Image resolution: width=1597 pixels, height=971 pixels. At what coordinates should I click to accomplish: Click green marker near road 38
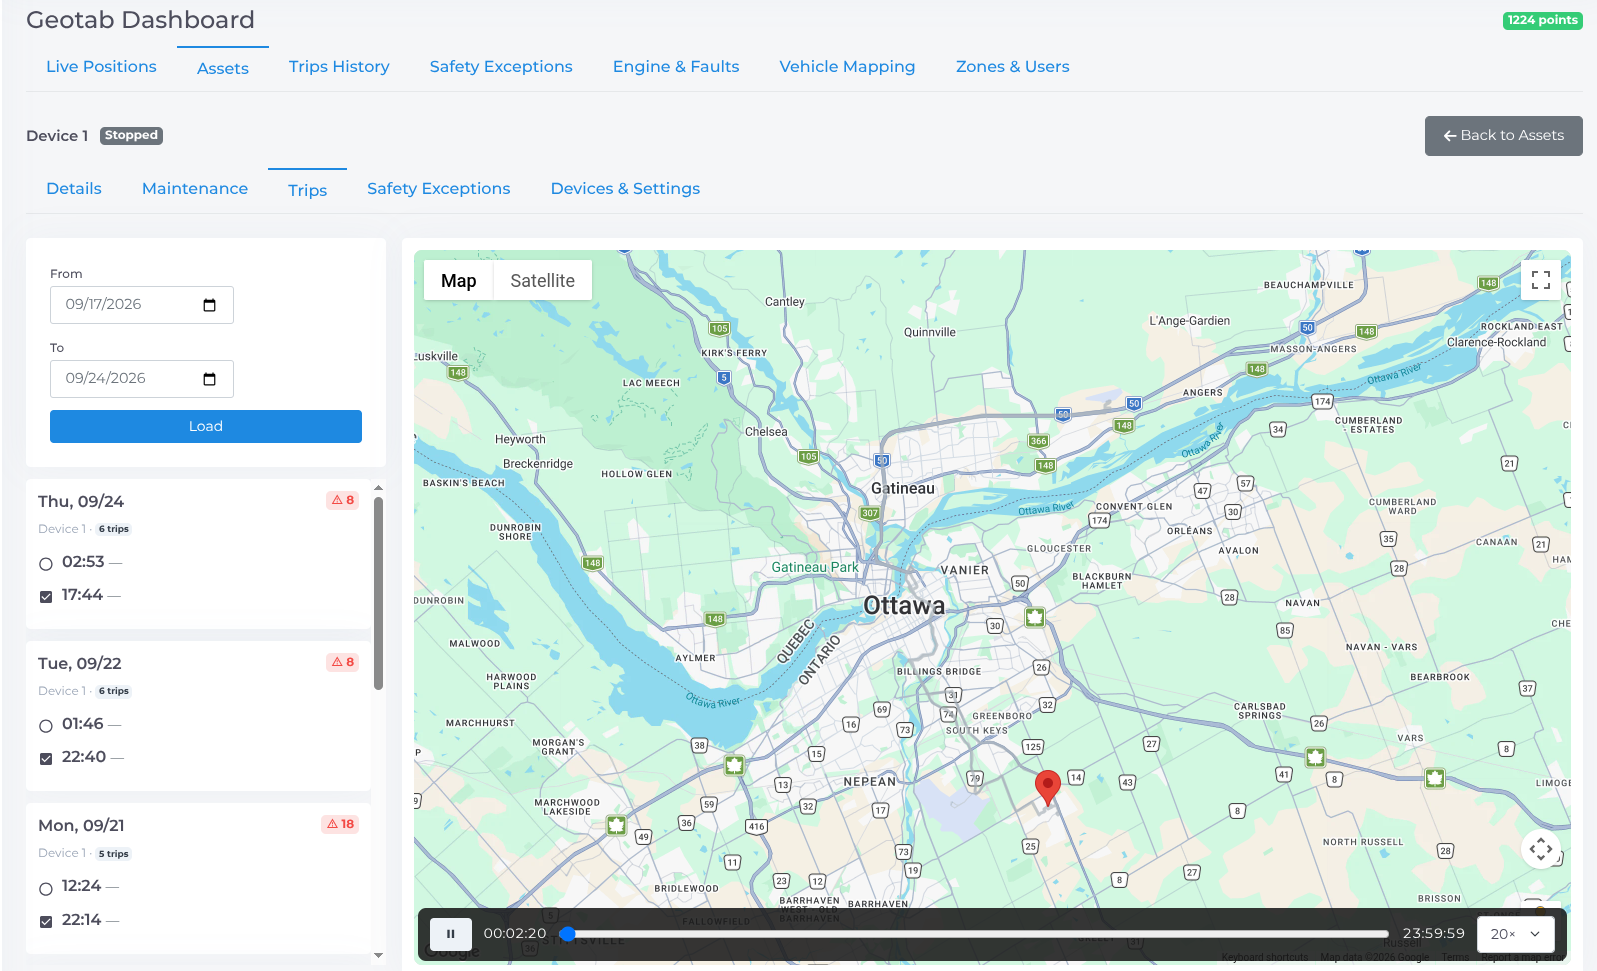point(735,765)
